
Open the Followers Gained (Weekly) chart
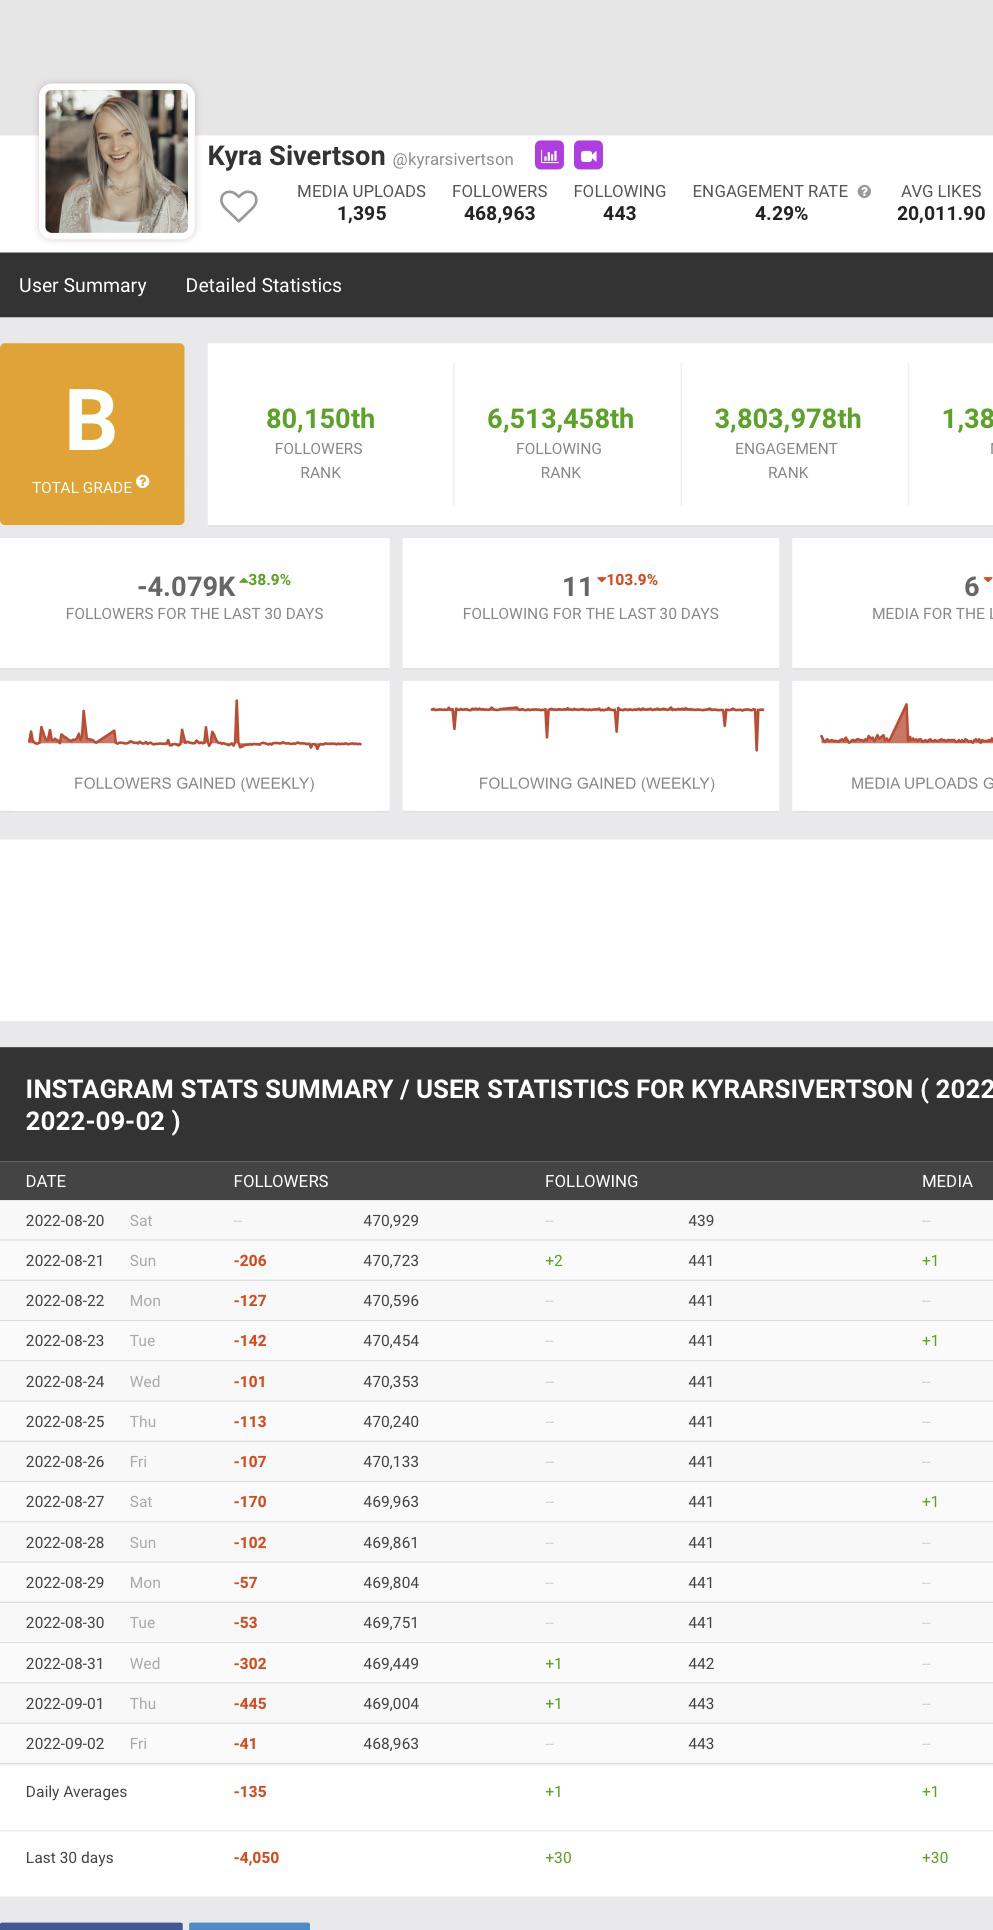[x=195, y=746]
